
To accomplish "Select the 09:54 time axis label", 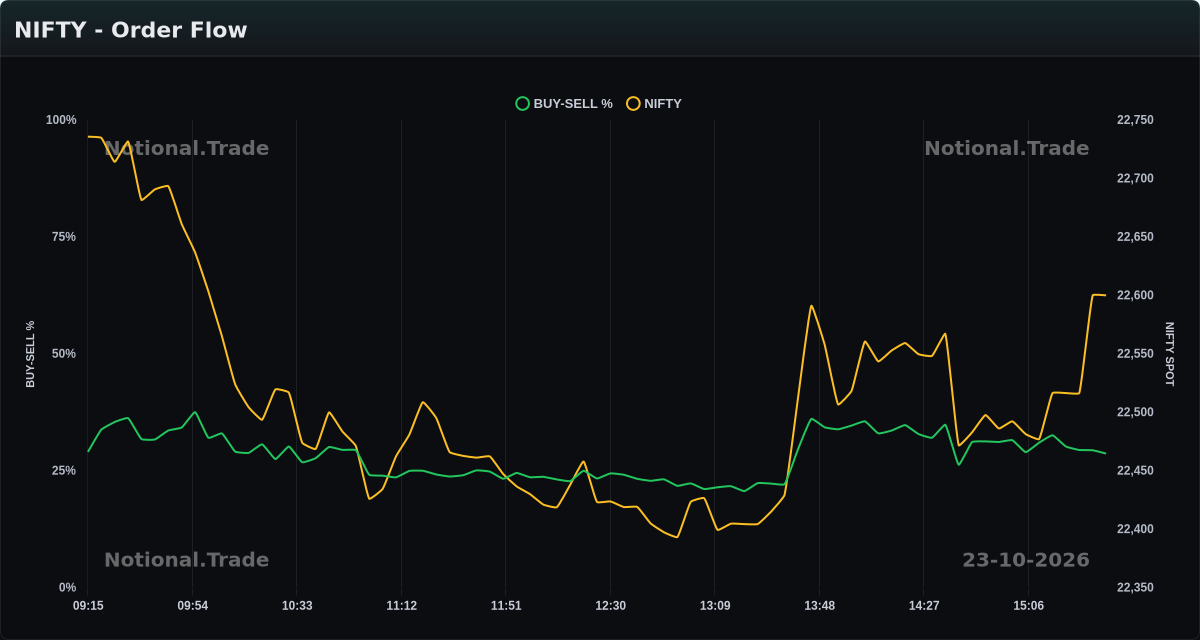I will coord(193,606).
